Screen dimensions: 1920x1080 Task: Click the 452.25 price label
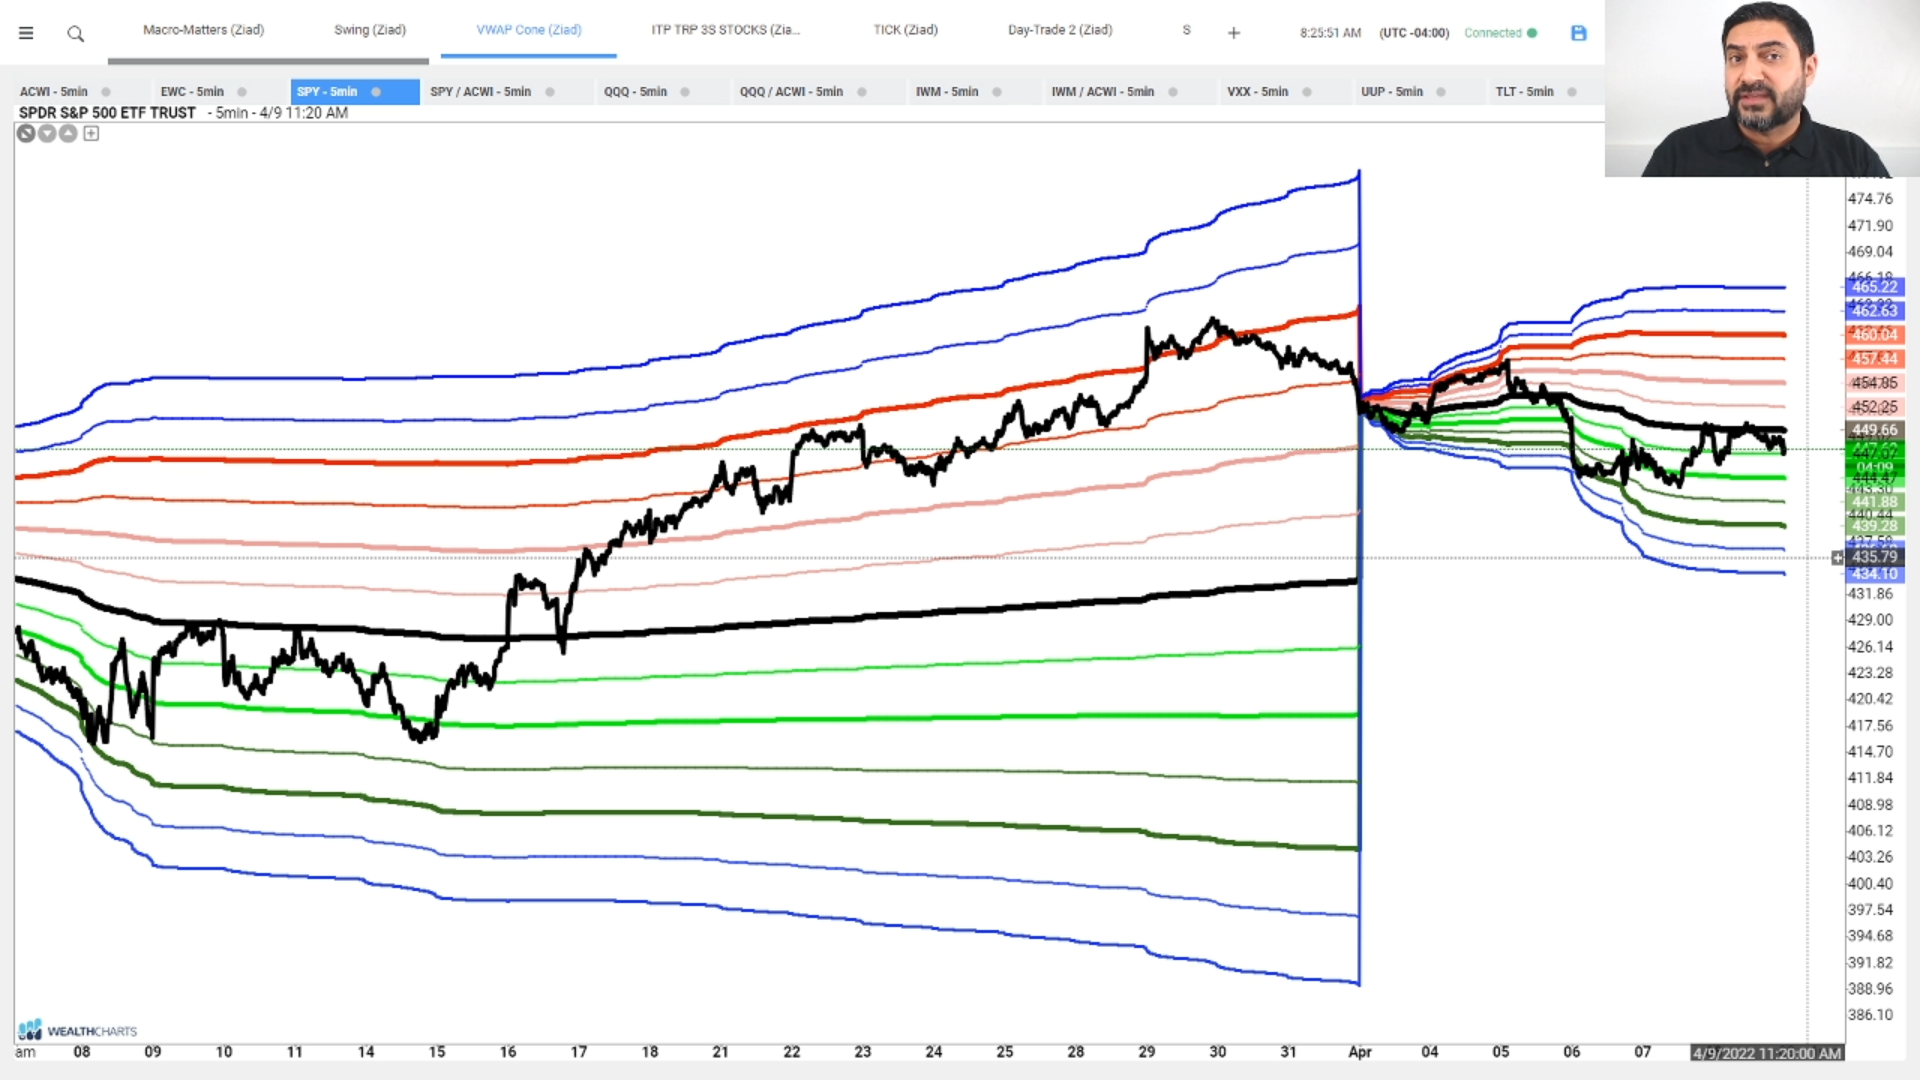[1874, 407]
